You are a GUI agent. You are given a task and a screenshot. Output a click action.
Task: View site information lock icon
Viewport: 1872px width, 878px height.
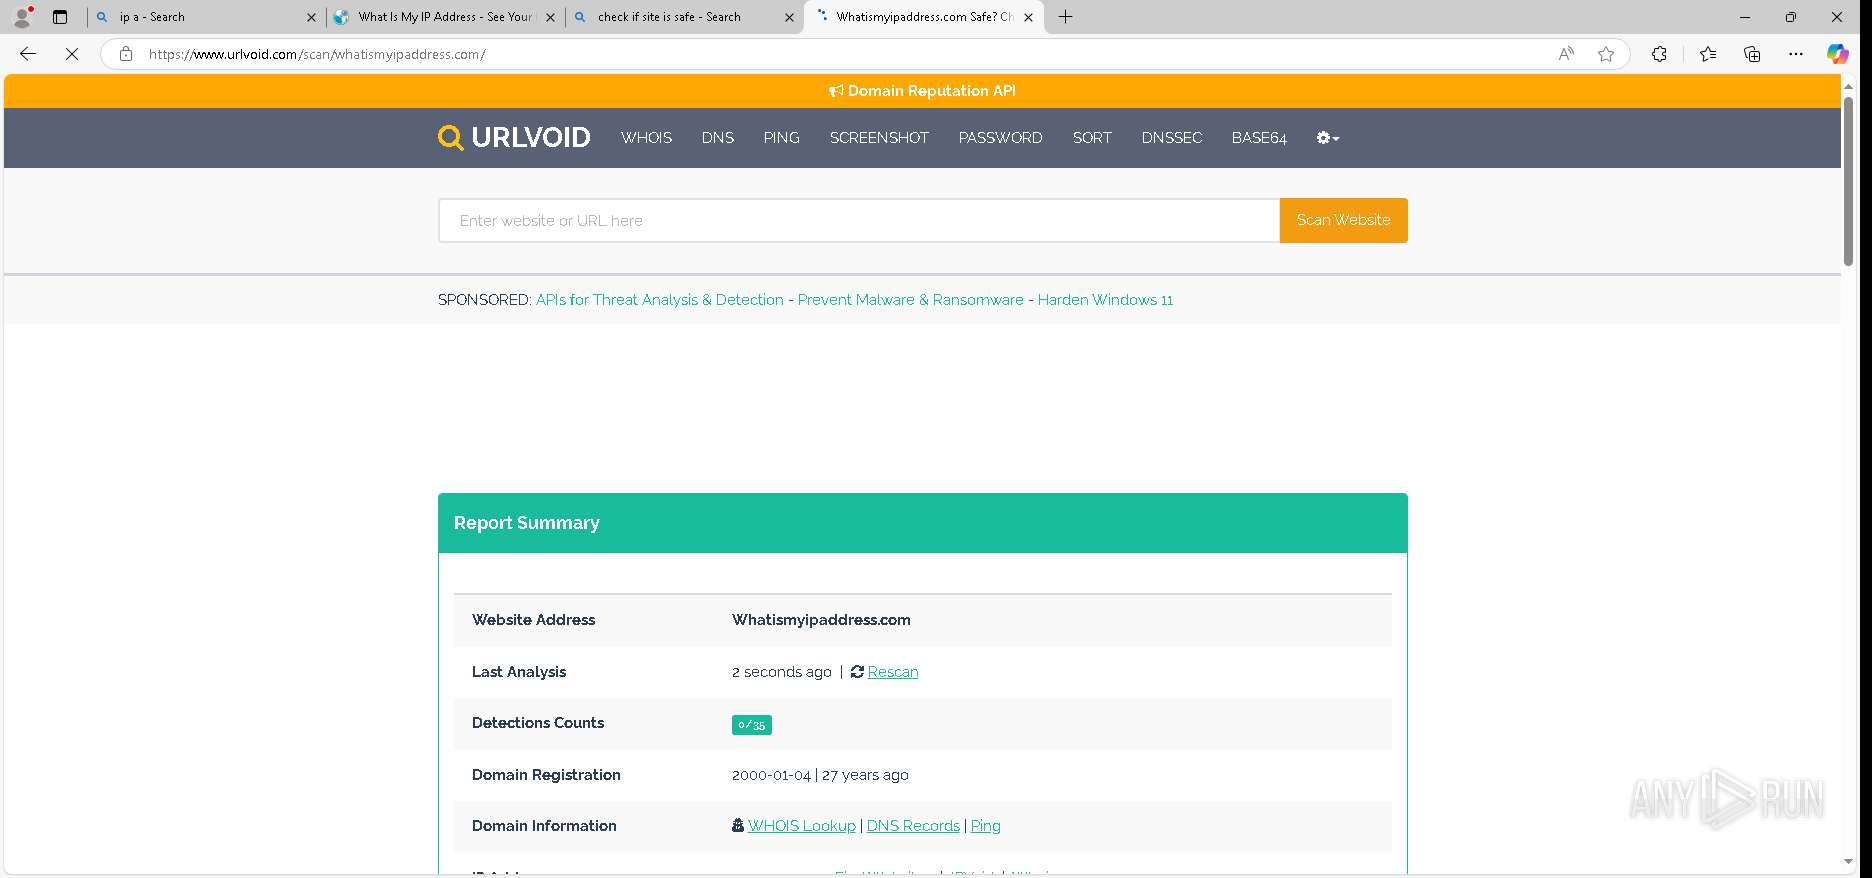coord(126,54)
